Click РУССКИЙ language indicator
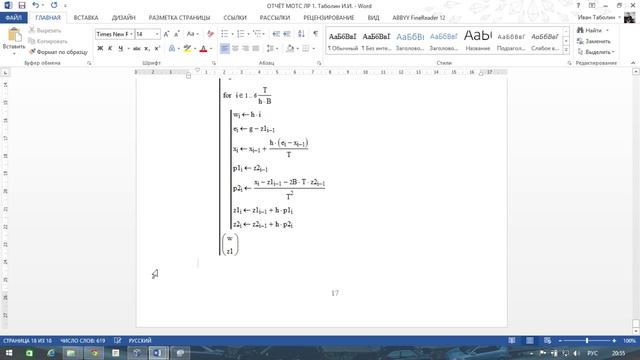Screen dimensions: 640x360 click(140, 340)
